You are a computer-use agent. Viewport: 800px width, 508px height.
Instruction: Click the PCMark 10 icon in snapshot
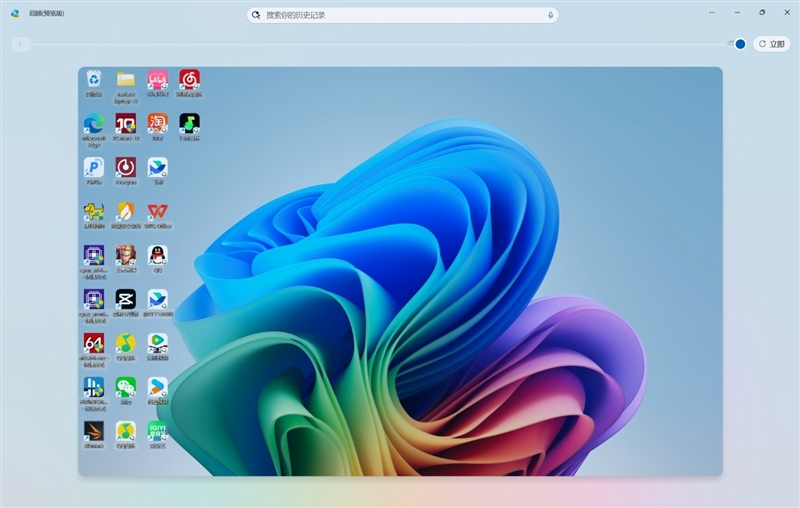[126, 124]
